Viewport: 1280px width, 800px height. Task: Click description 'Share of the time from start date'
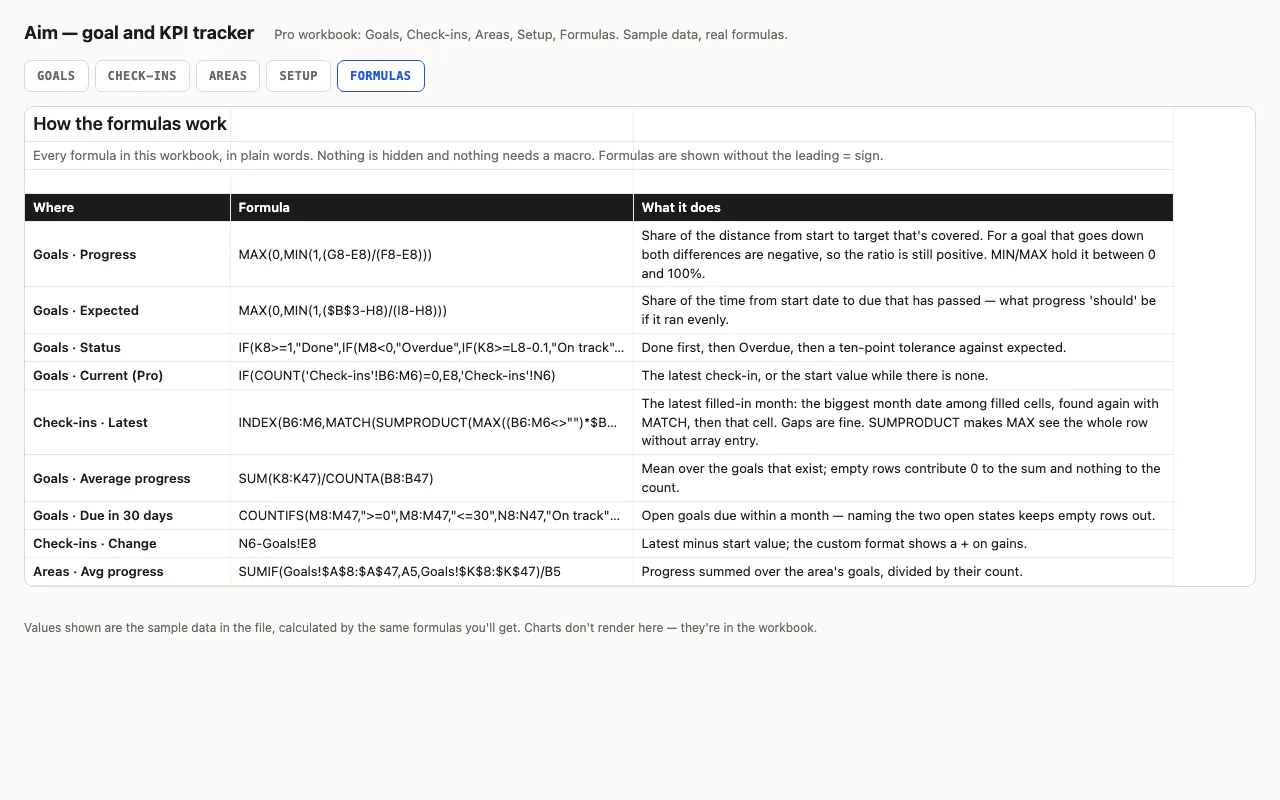tap(903, 310)
